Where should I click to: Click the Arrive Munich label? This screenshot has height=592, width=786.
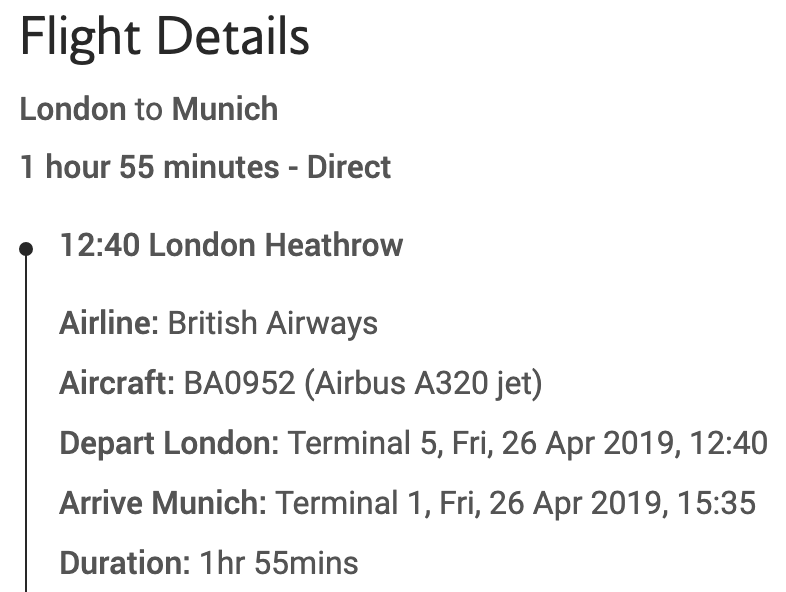163,503
